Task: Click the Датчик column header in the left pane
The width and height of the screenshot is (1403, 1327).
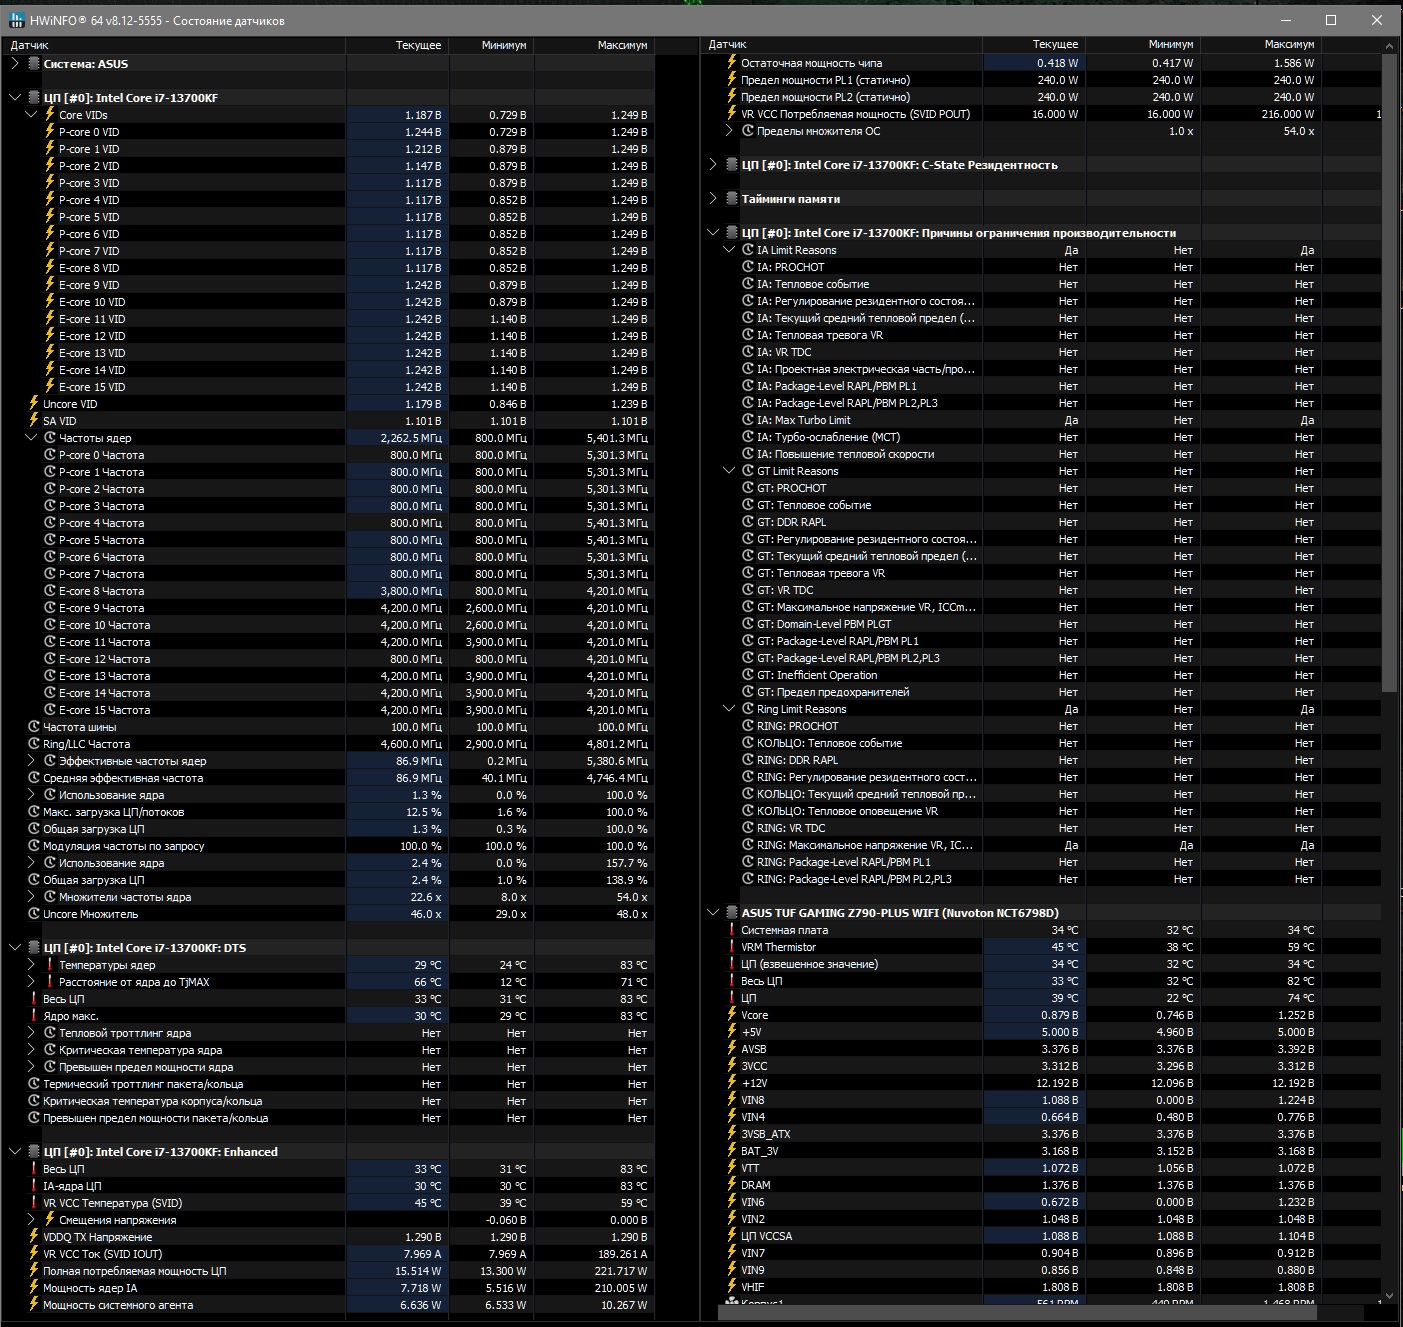Action: point(175,45)
